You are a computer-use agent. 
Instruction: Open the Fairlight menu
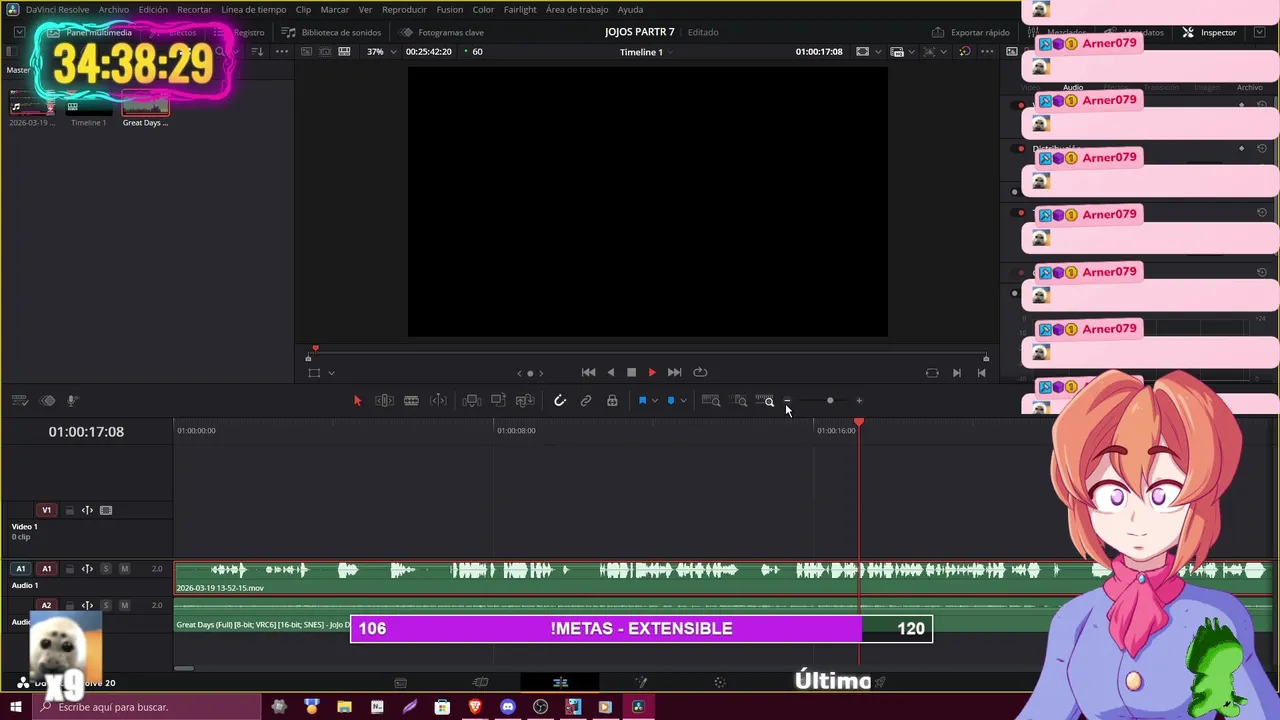[x=520, y=9]
